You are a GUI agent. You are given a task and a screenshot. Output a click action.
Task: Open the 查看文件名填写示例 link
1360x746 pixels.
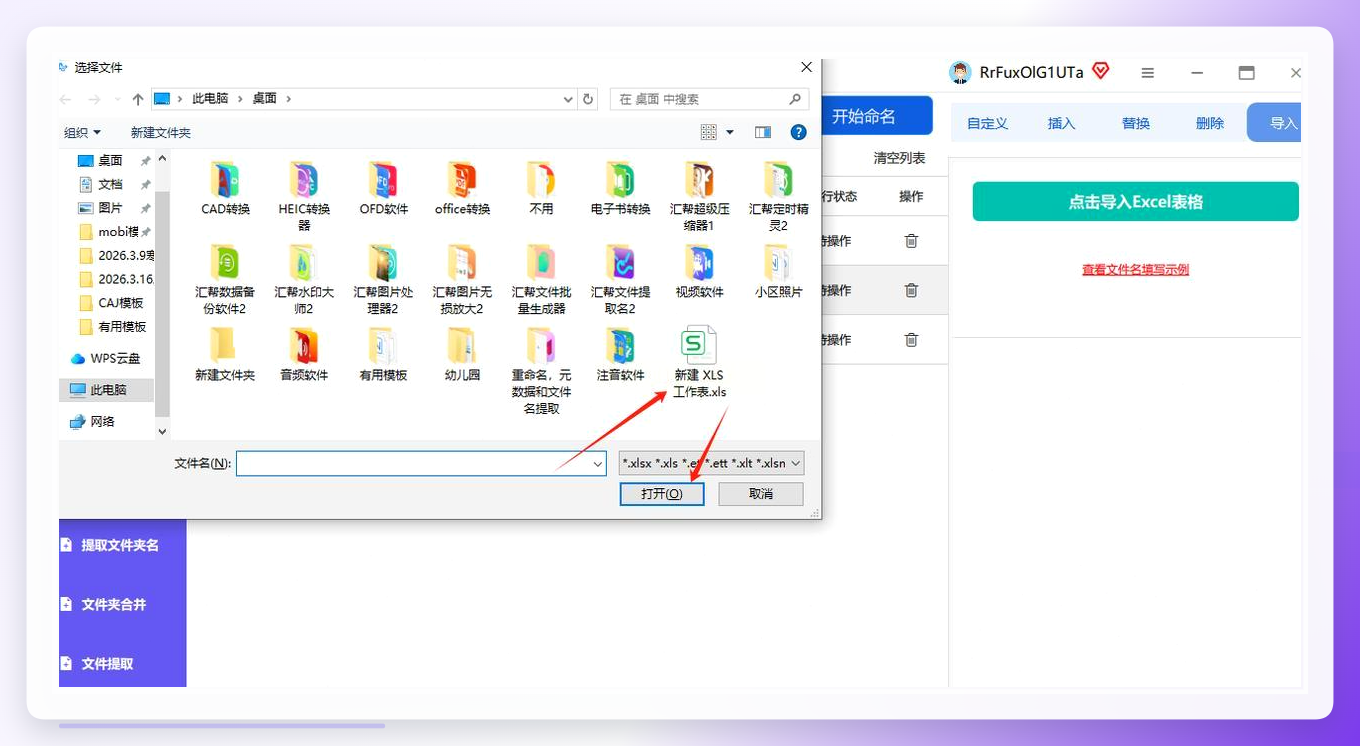coord(1135,270)
